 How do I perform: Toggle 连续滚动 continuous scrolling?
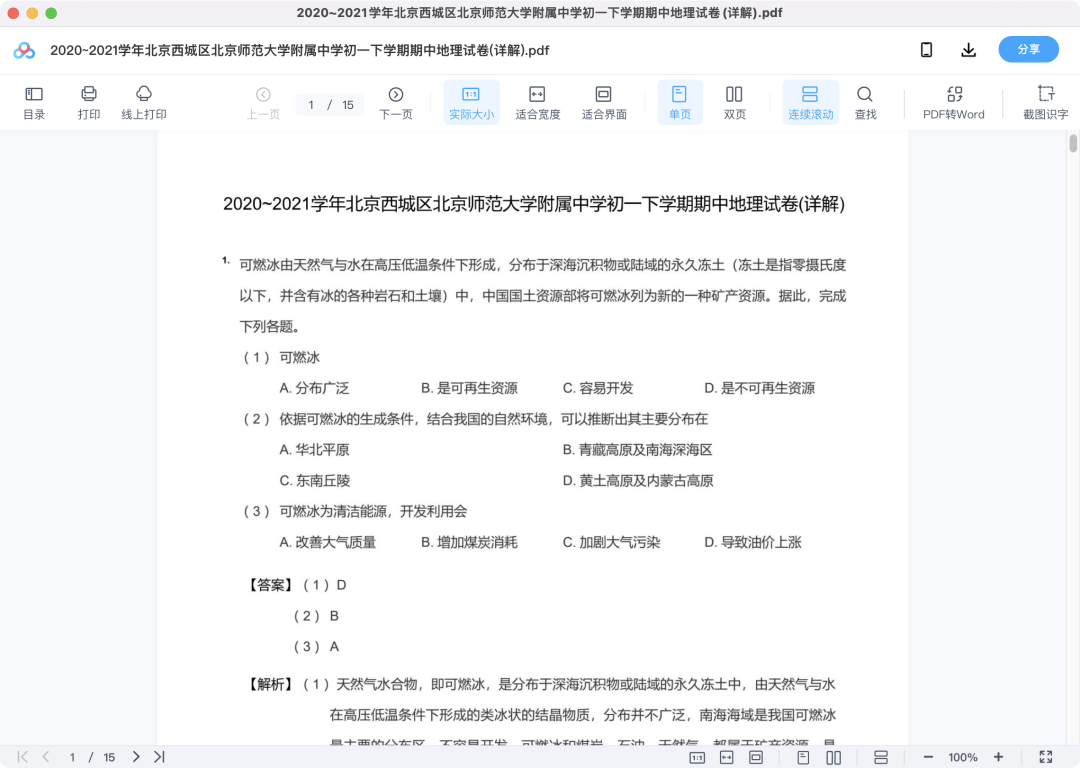811,103
